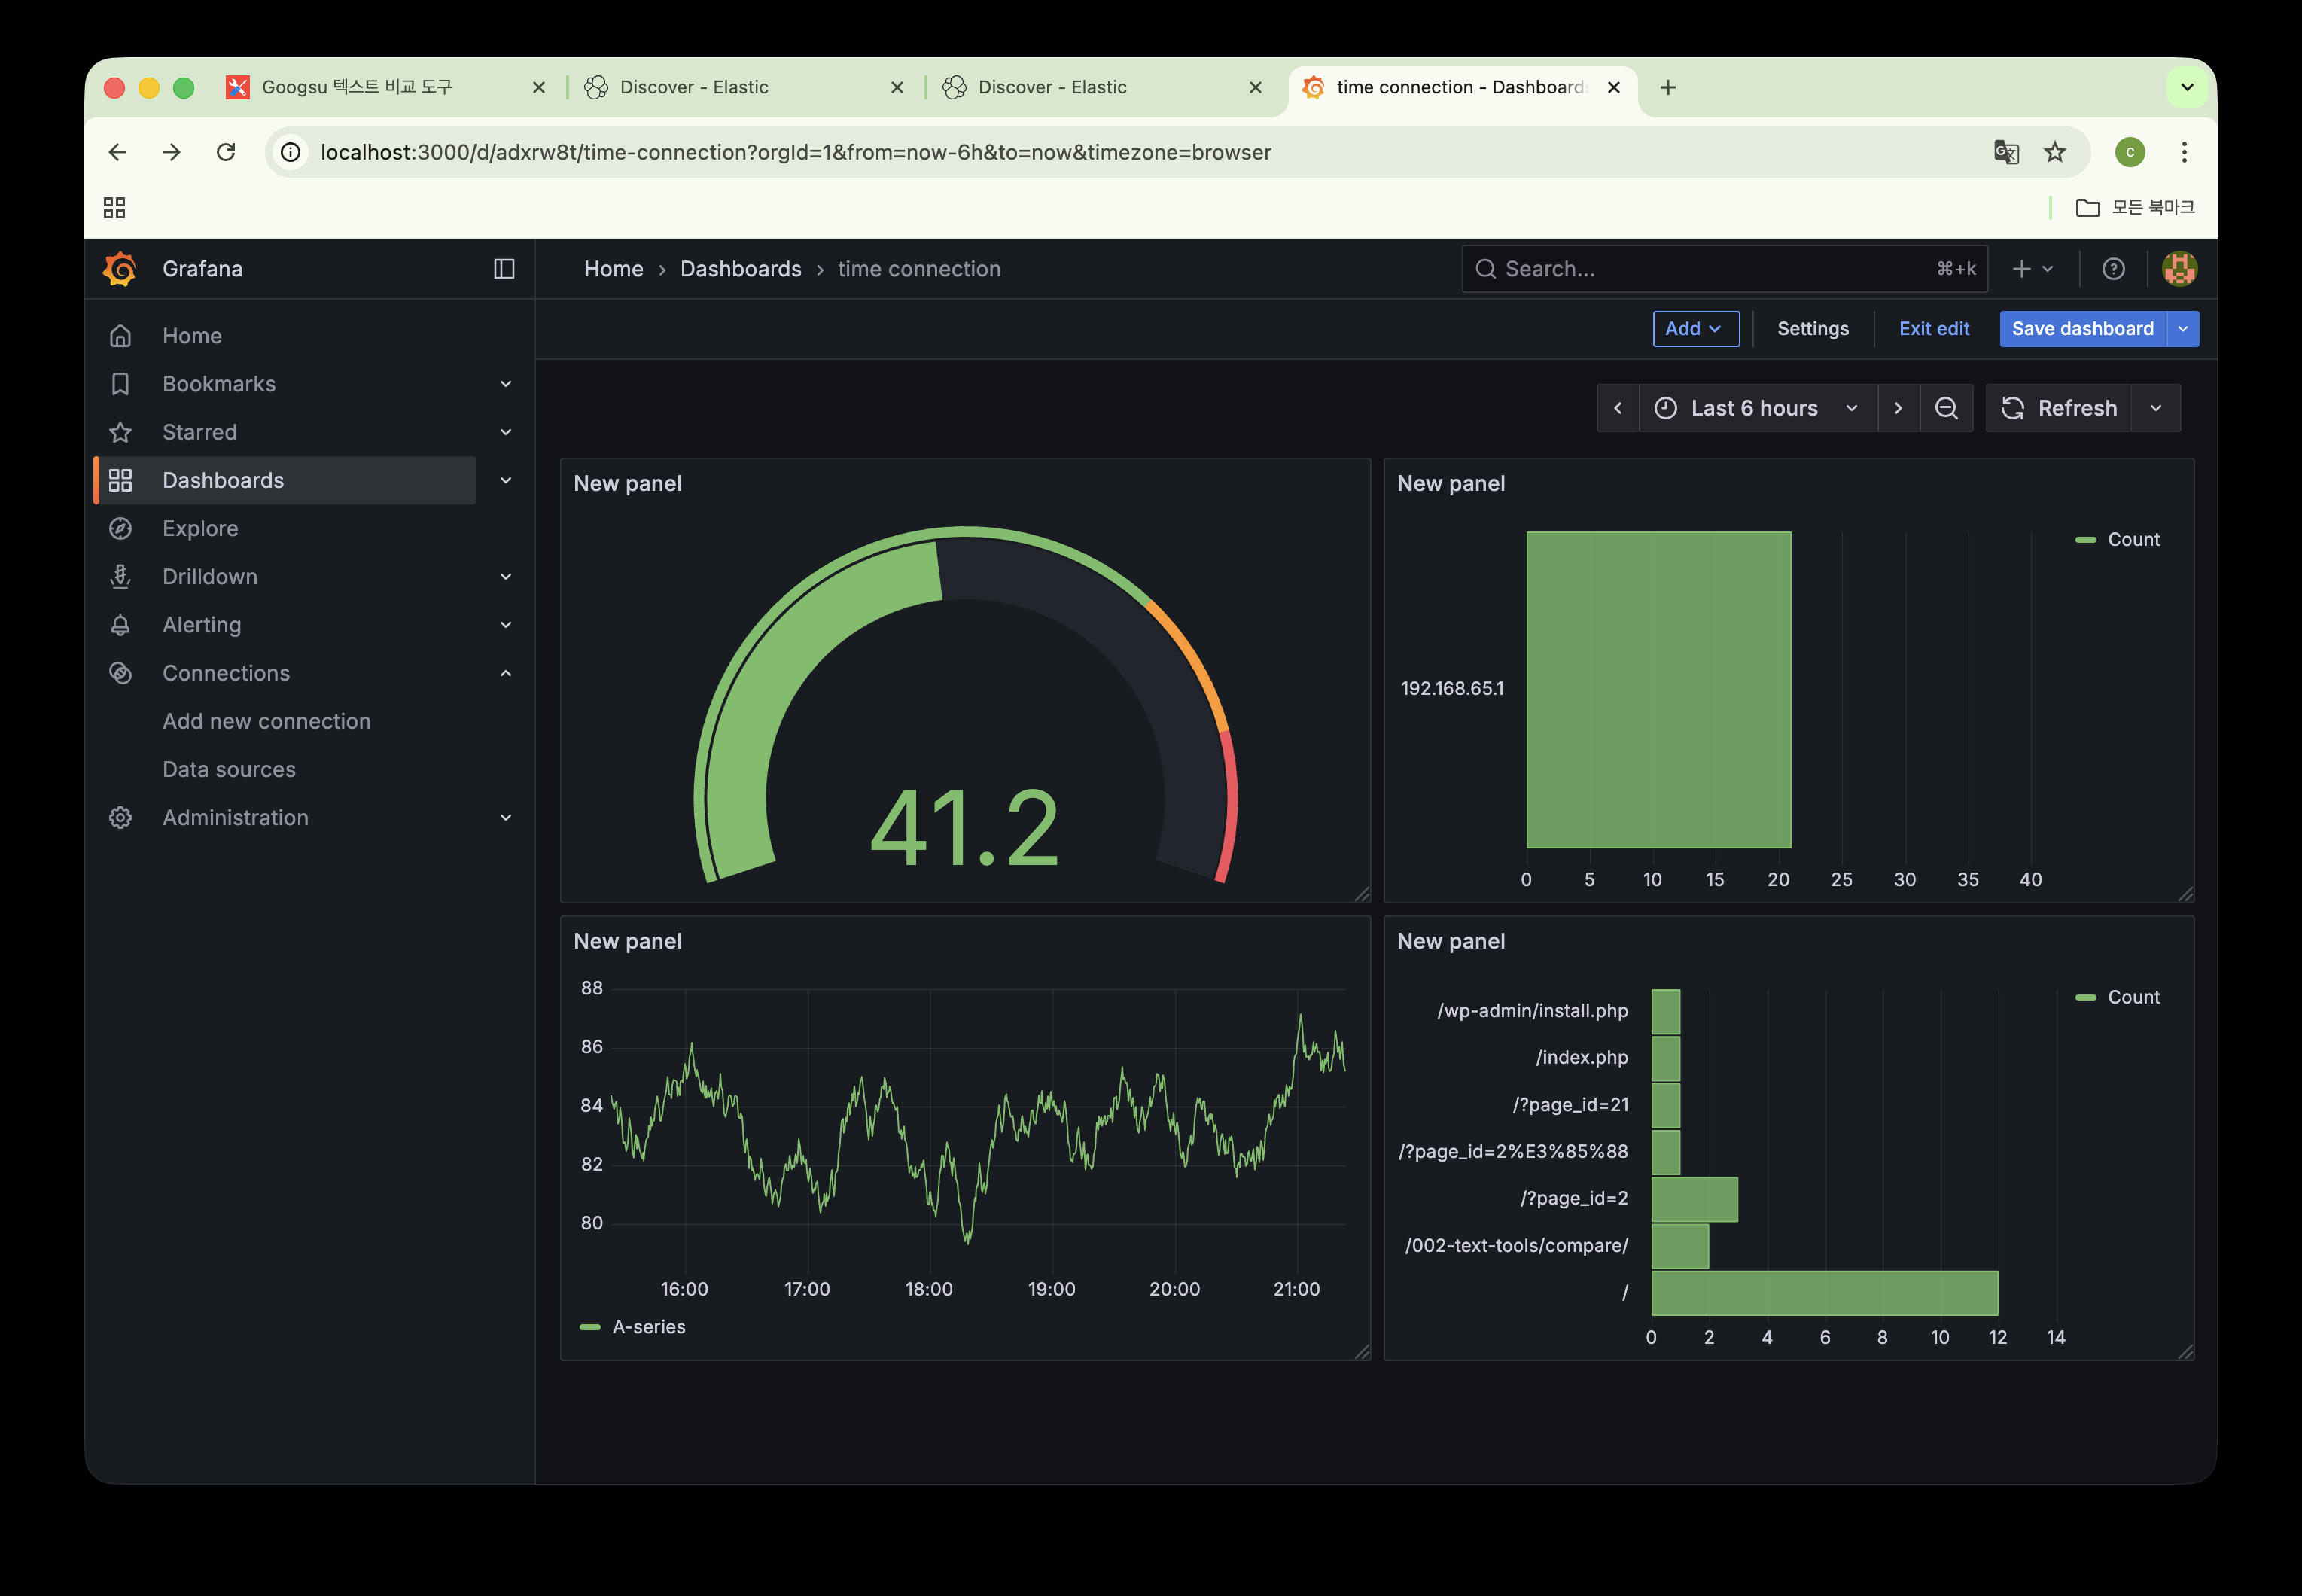Viewport: 2302px width, 1596px height.
Task: Open the Add panel dropdown
Action: (x=1695, y=329)
